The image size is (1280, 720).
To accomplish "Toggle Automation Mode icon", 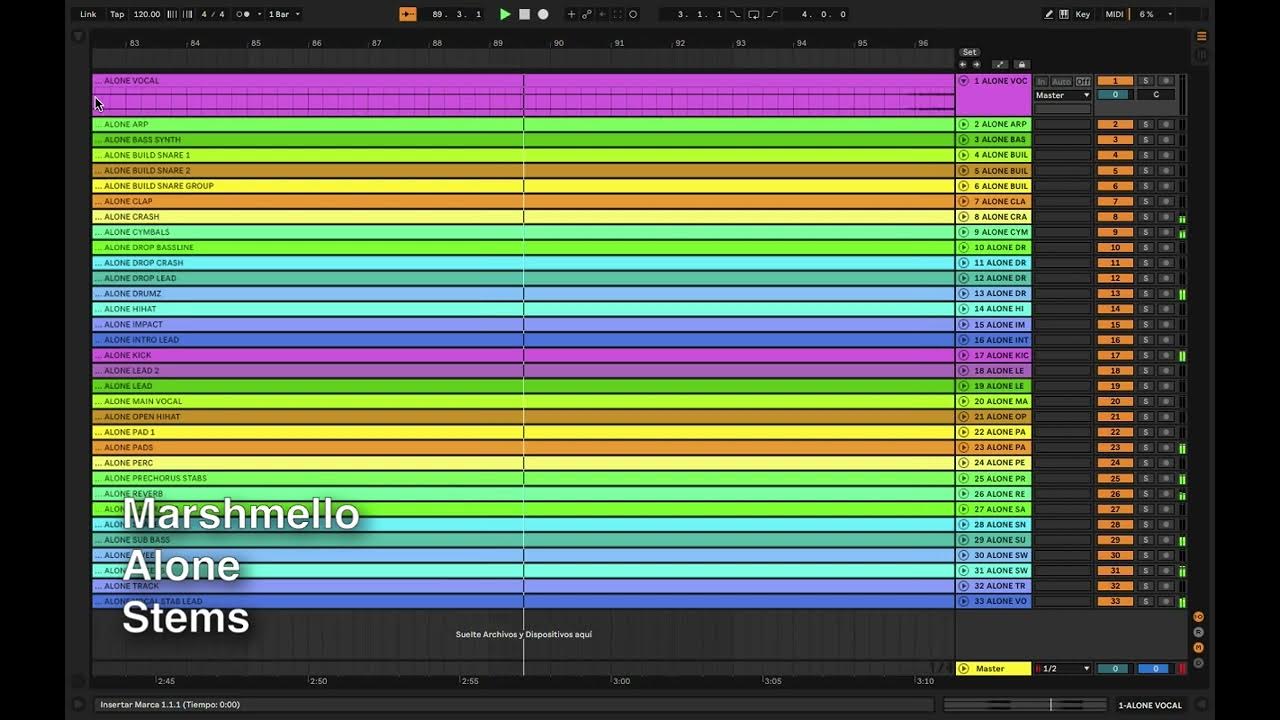I will [1000, 64].
